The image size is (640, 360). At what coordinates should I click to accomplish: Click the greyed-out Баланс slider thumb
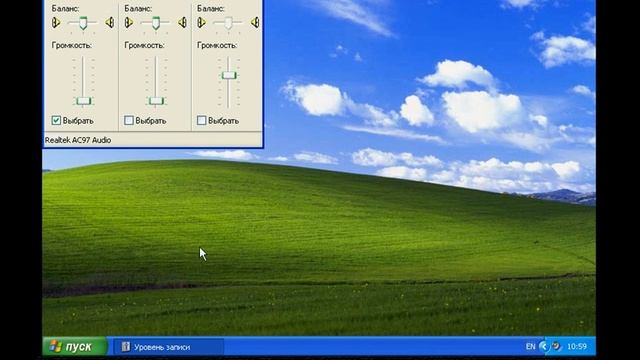coord(229,23)
